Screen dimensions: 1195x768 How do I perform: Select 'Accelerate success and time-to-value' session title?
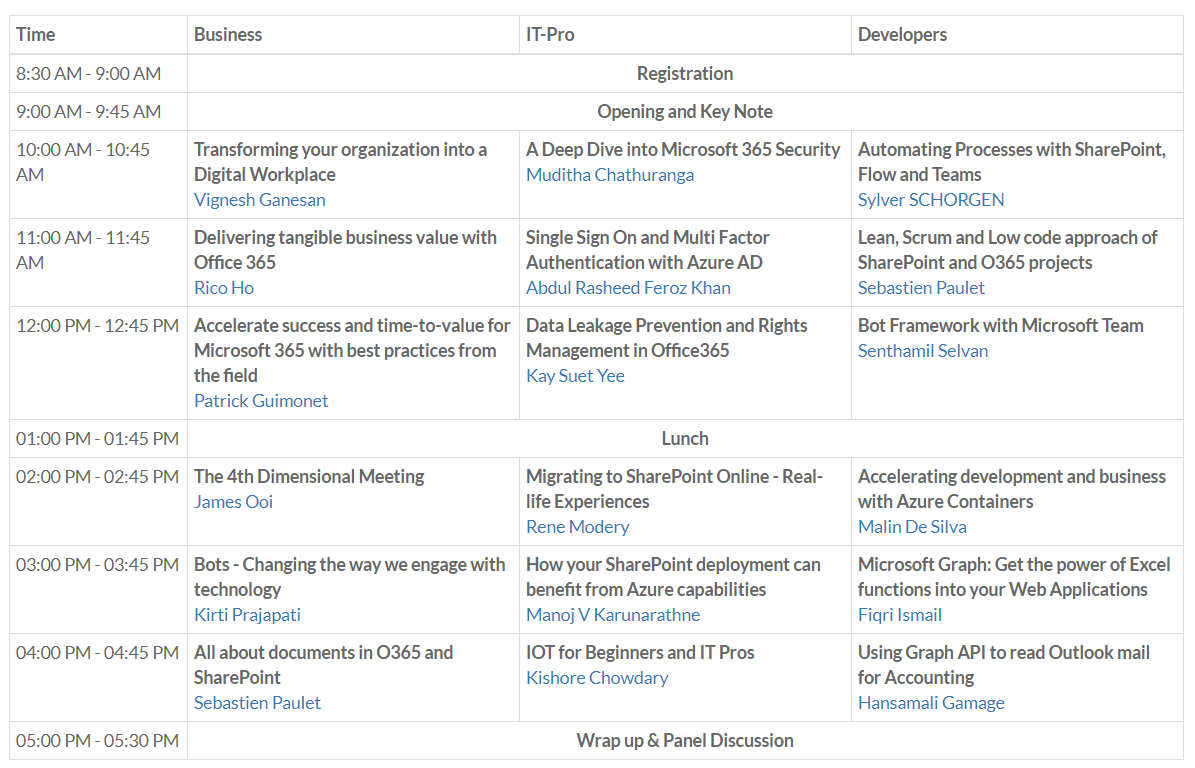pyautogui.click(x=352, y=350)
